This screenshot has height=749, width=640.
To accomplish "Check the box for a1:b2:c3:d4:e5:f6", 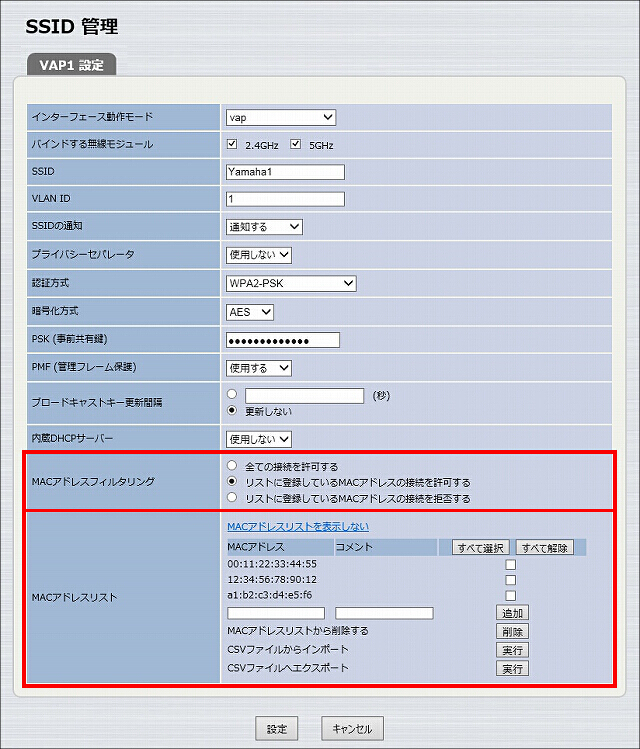I will coord(511,596).
